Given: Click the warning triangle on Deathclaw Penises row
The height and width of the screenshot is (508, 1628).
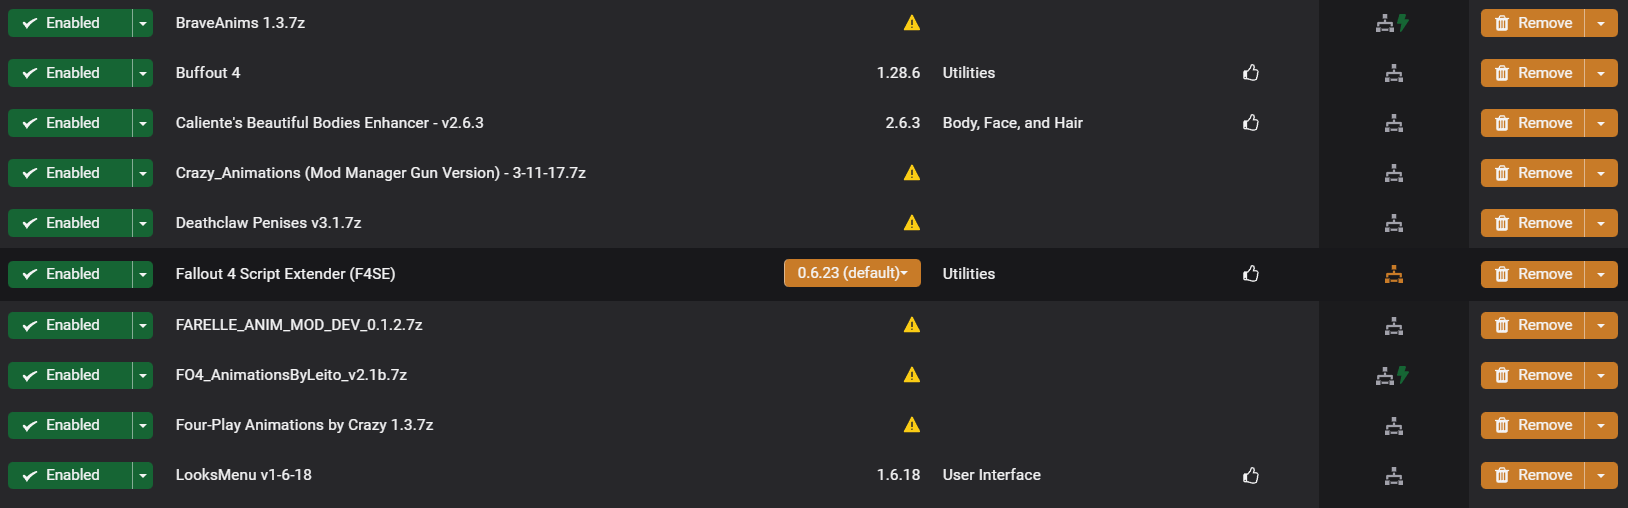Looking at the screenshot, I should 912,223.
